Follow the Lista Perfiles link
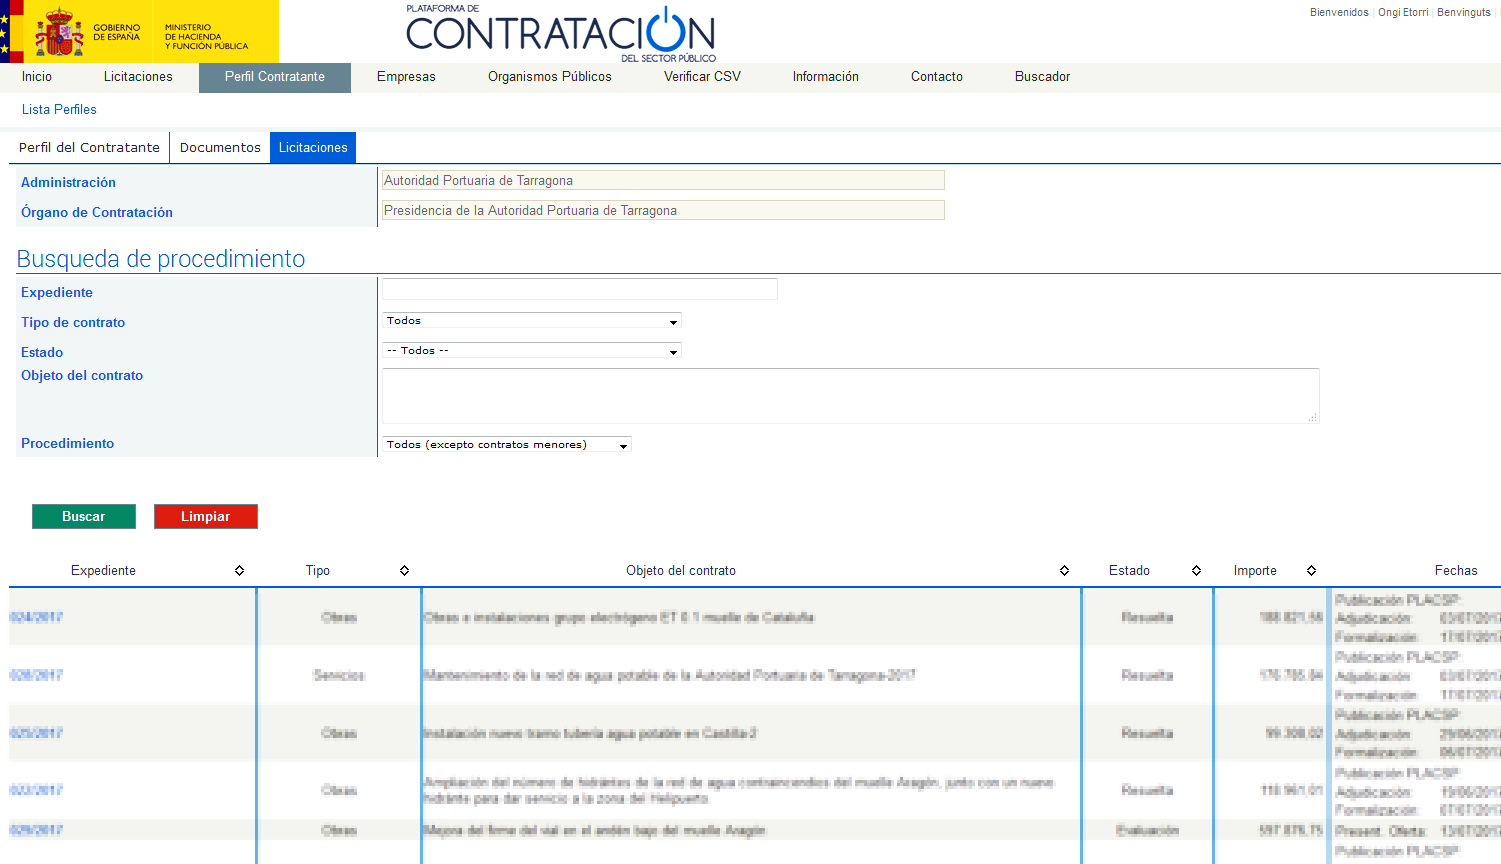 click(59, 110)
